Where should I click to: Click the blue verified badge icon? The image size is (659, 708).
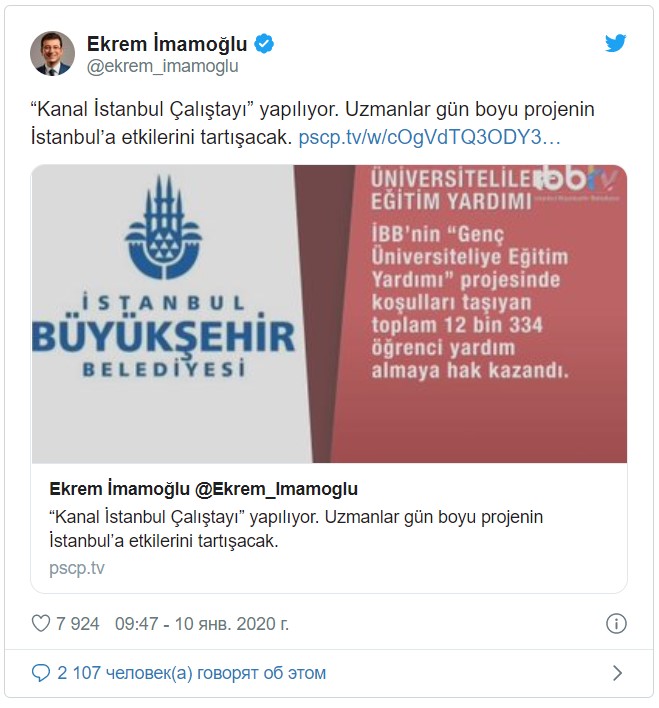[264, 44]
